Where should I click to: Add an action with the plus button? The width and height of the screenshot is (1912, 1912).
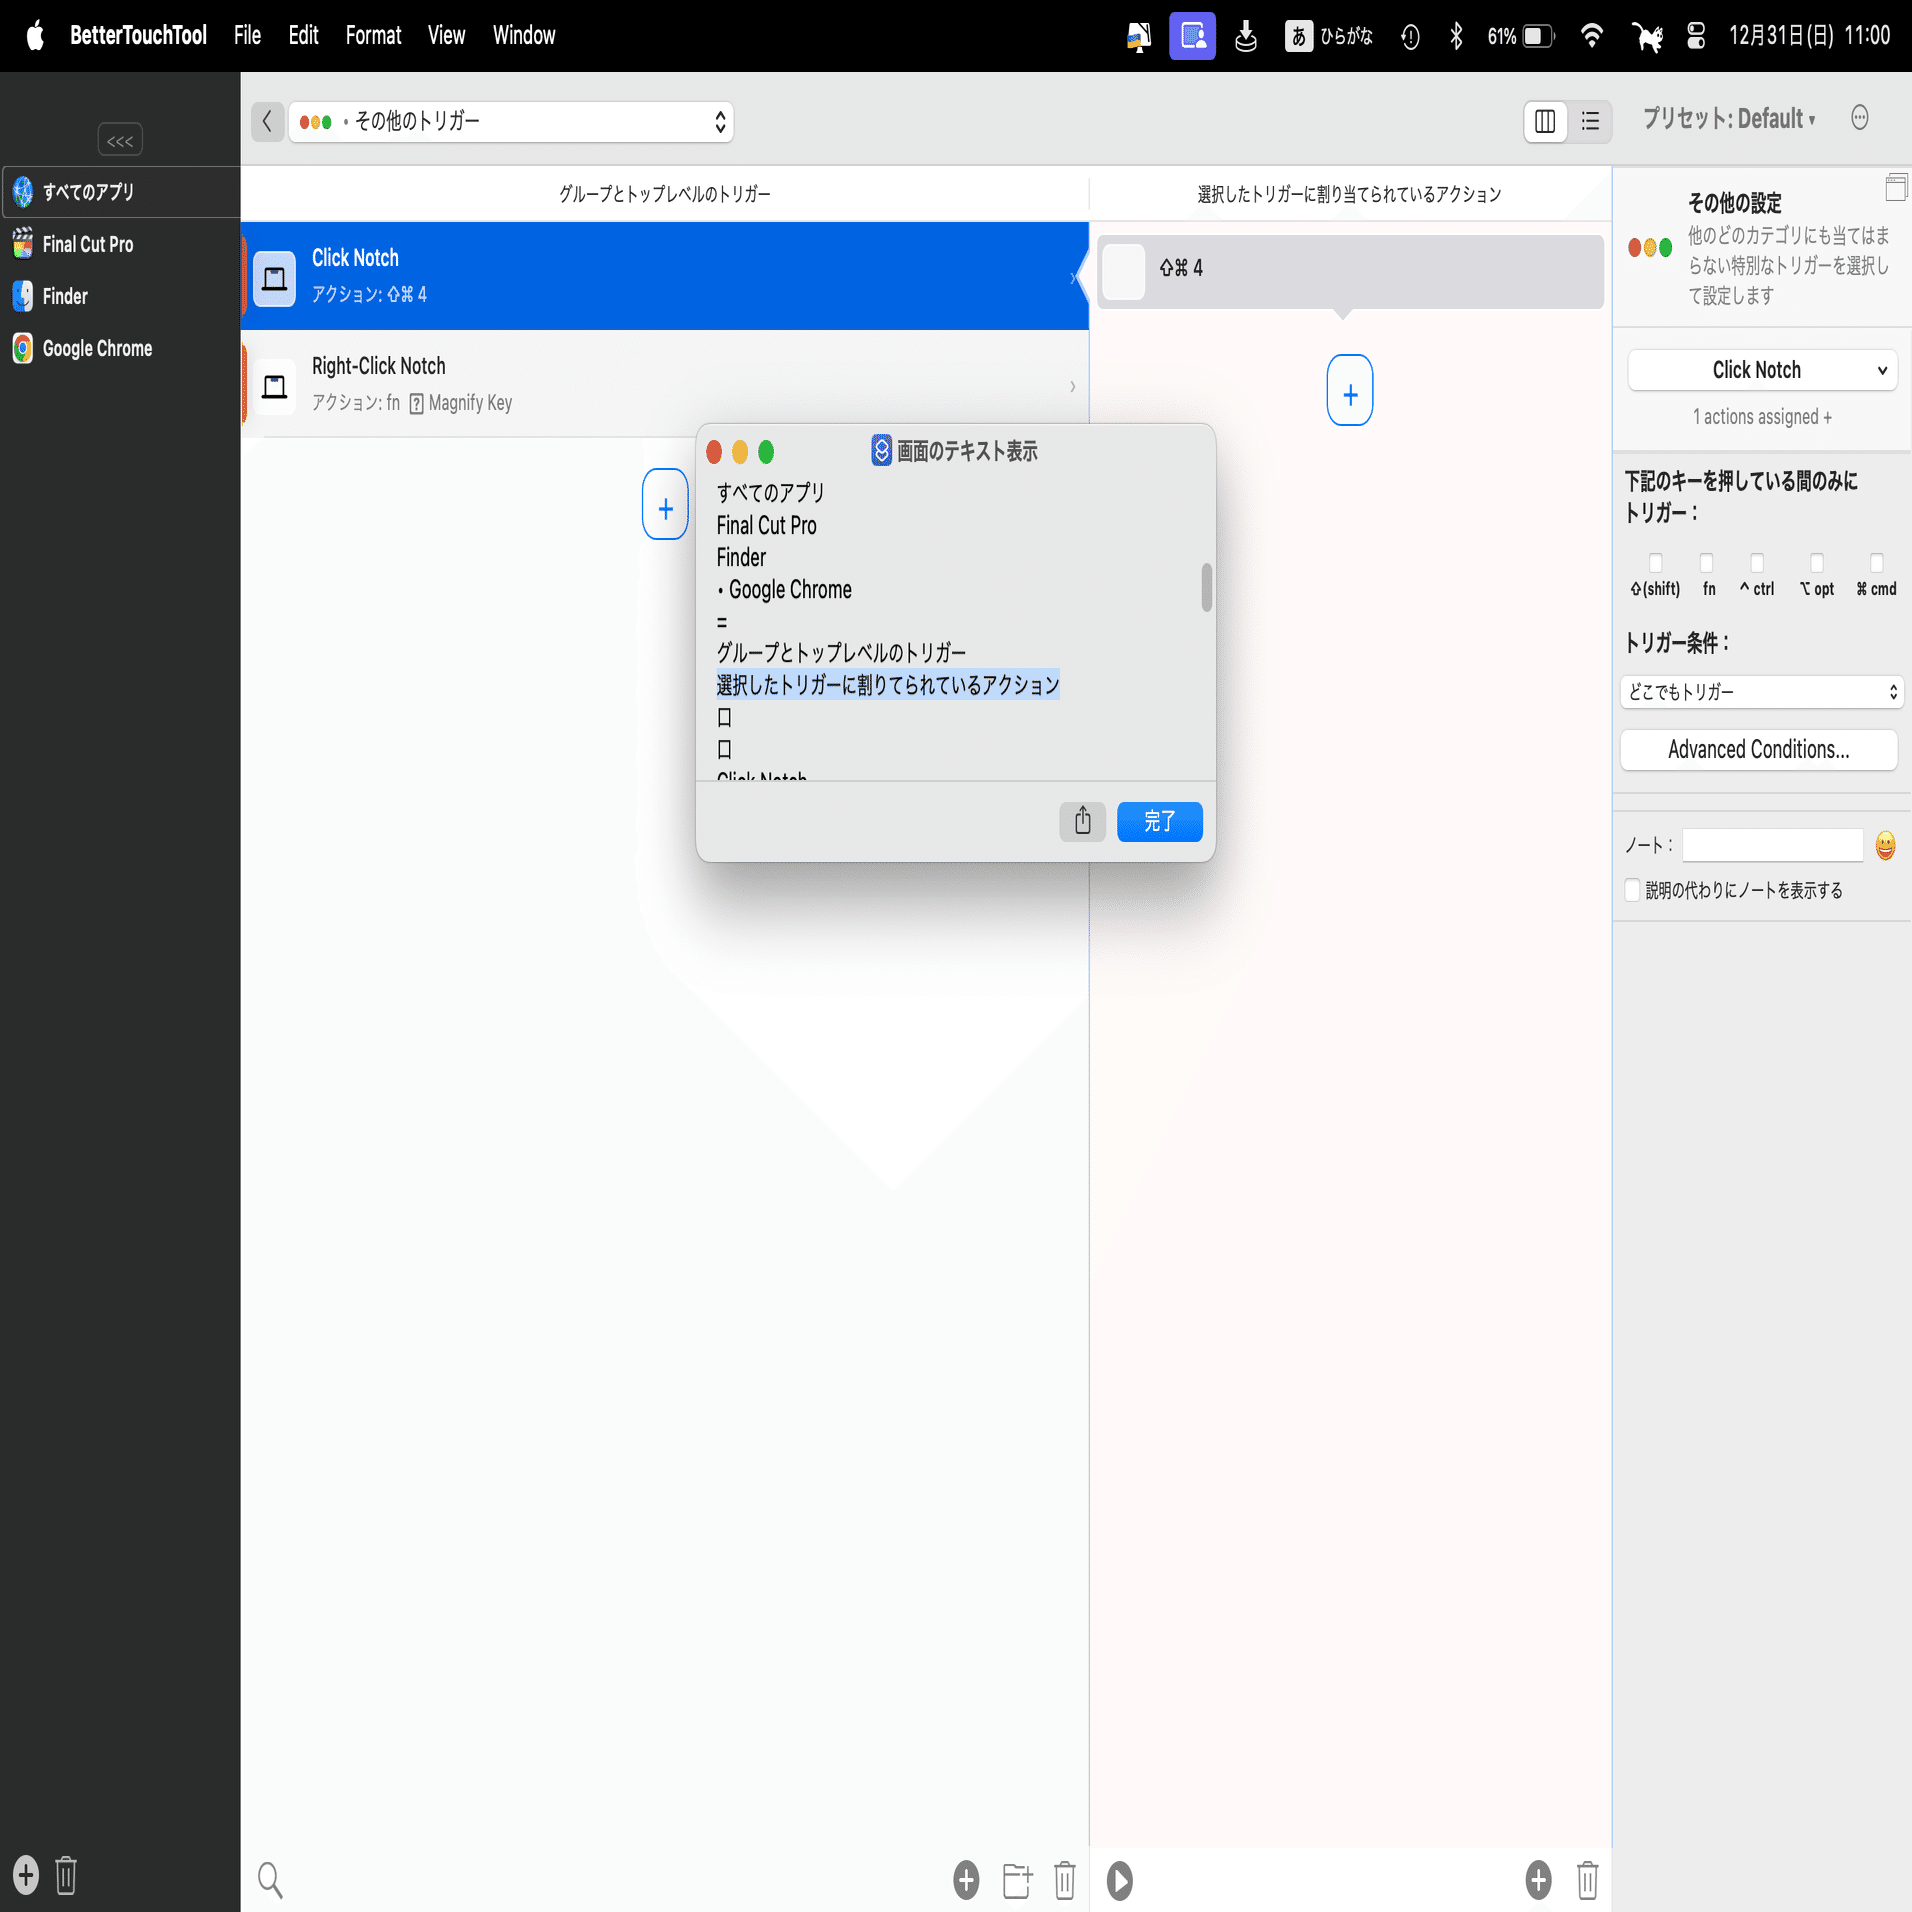pos(1350,390)
